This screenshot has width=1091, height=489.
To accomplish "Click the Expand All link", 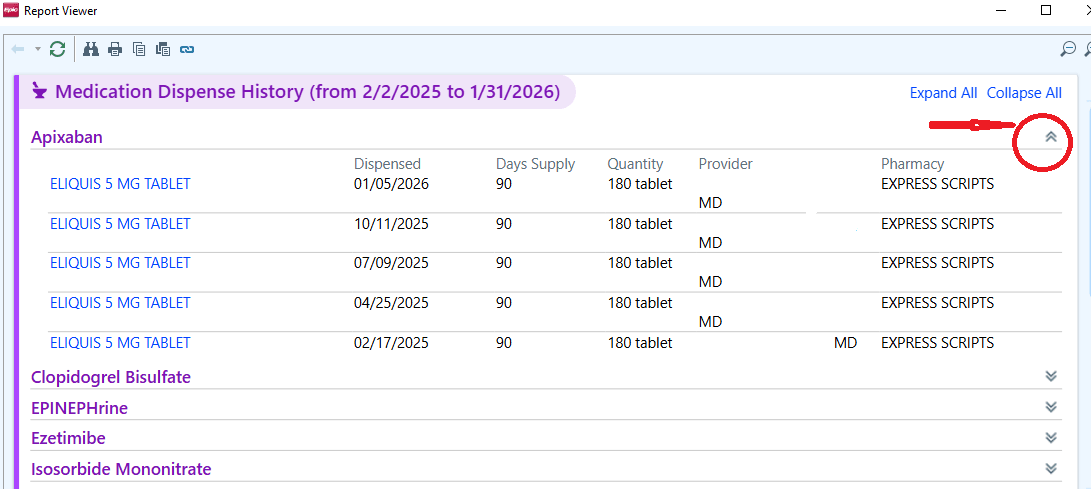I will pos(943,93).
